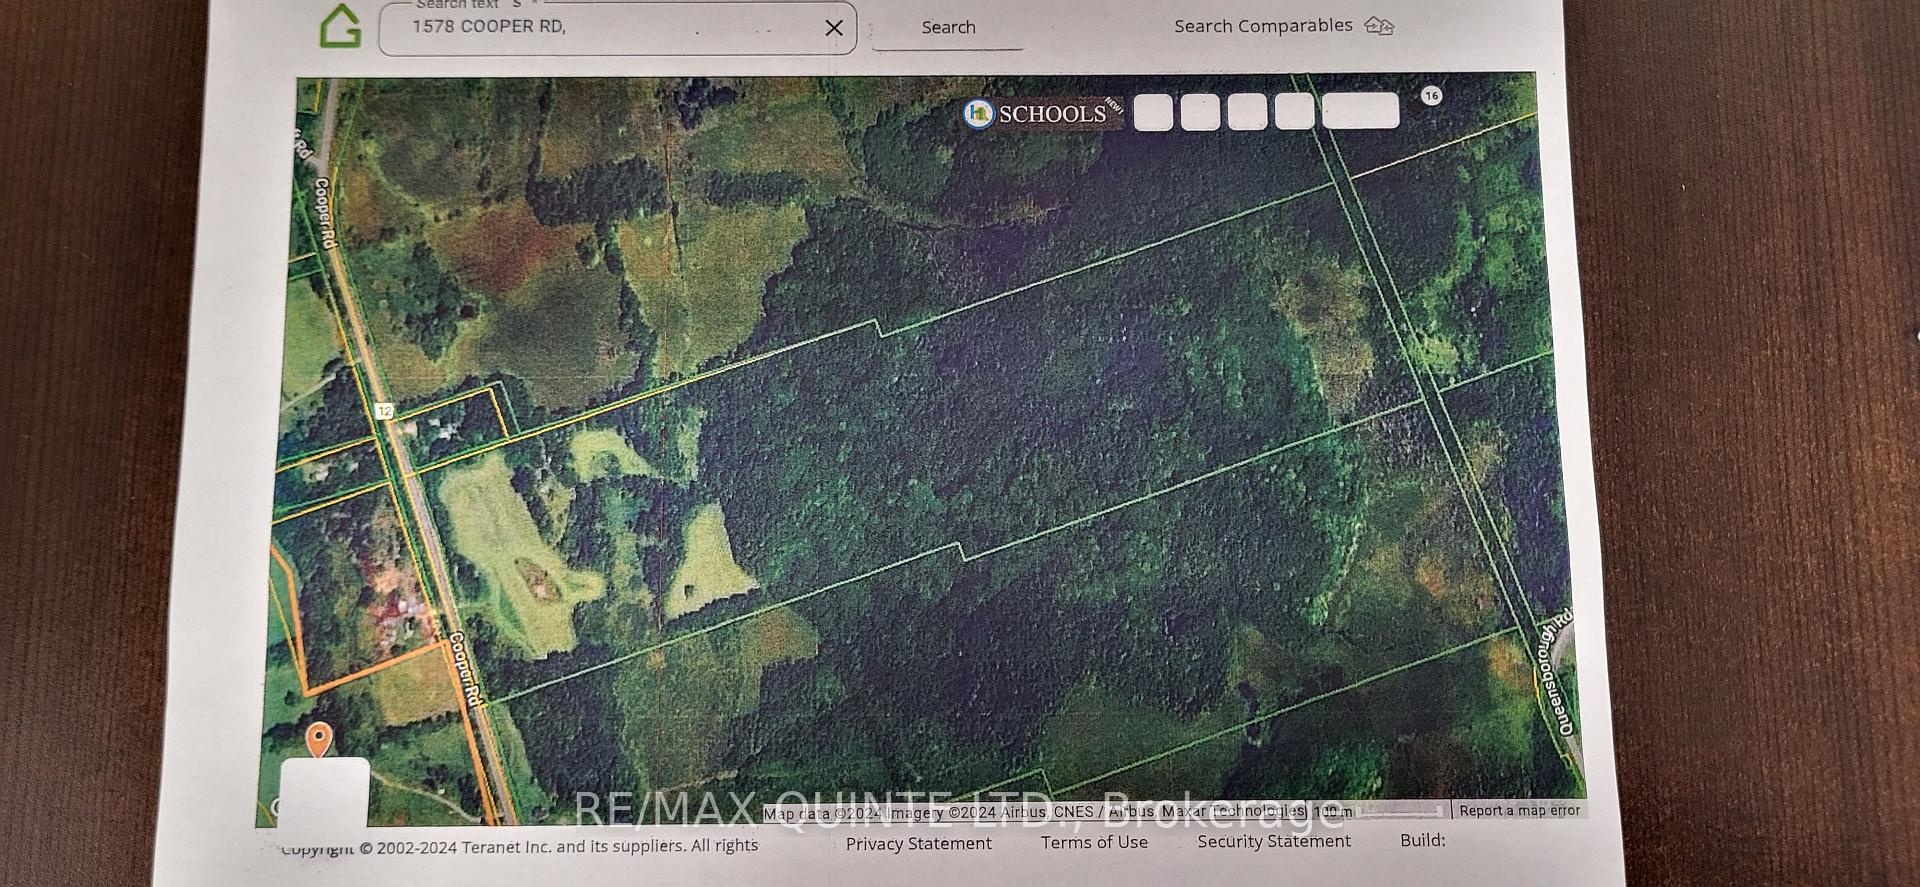Screen dimensions: 1920x887
Task: Click the houses icon beside Search Comparables
Action: (1379, 27)
